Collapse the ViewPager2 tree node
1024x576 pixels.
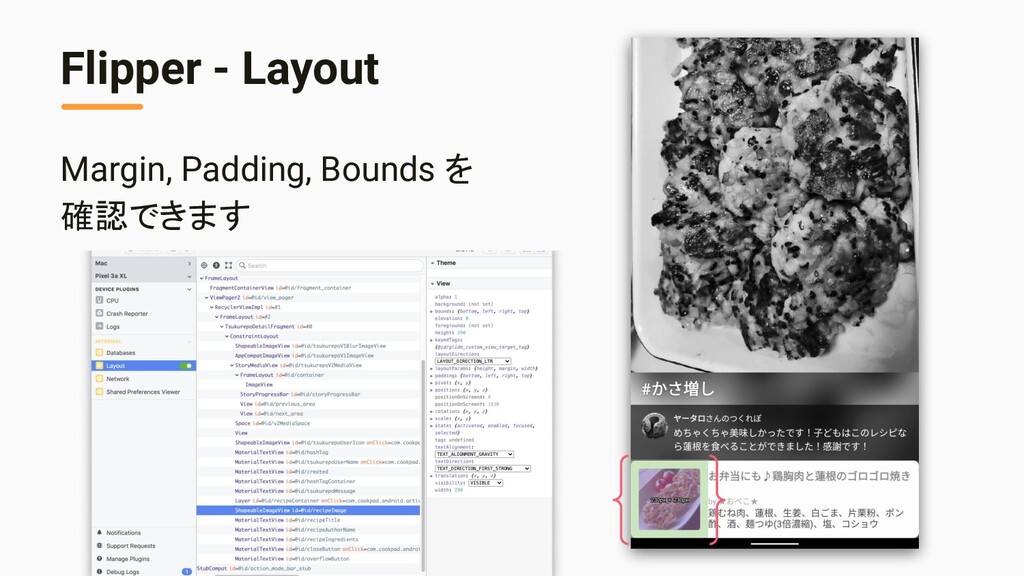click(206, 297)
